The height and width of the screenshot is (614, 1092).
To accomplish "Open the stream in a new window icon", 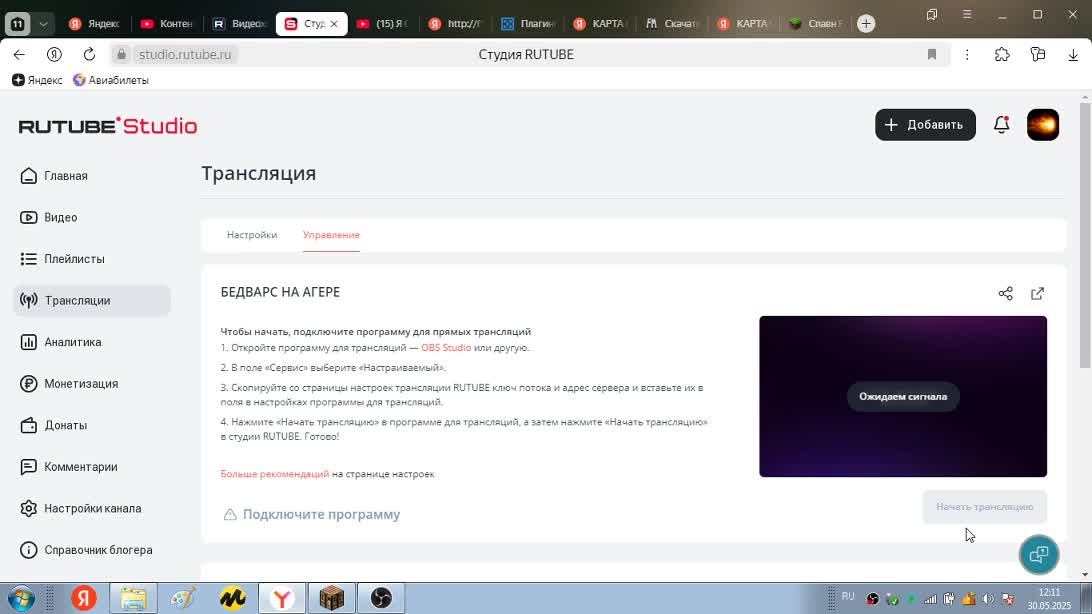I will click(1038, 294).
